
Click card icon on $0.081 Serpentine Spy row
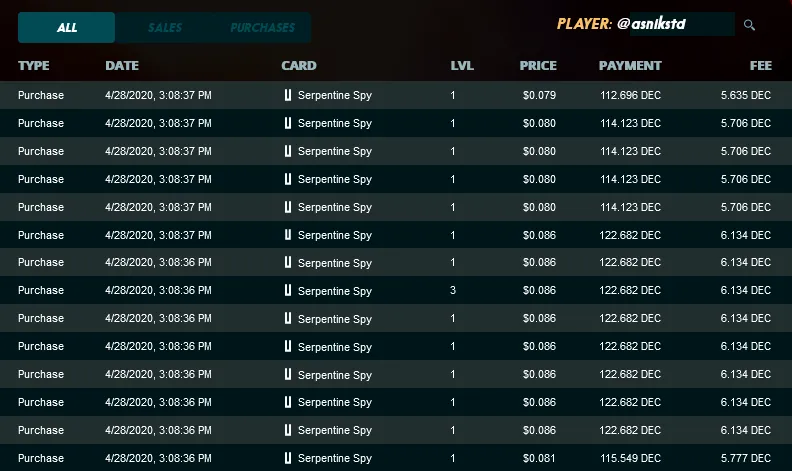coord(287,458)
